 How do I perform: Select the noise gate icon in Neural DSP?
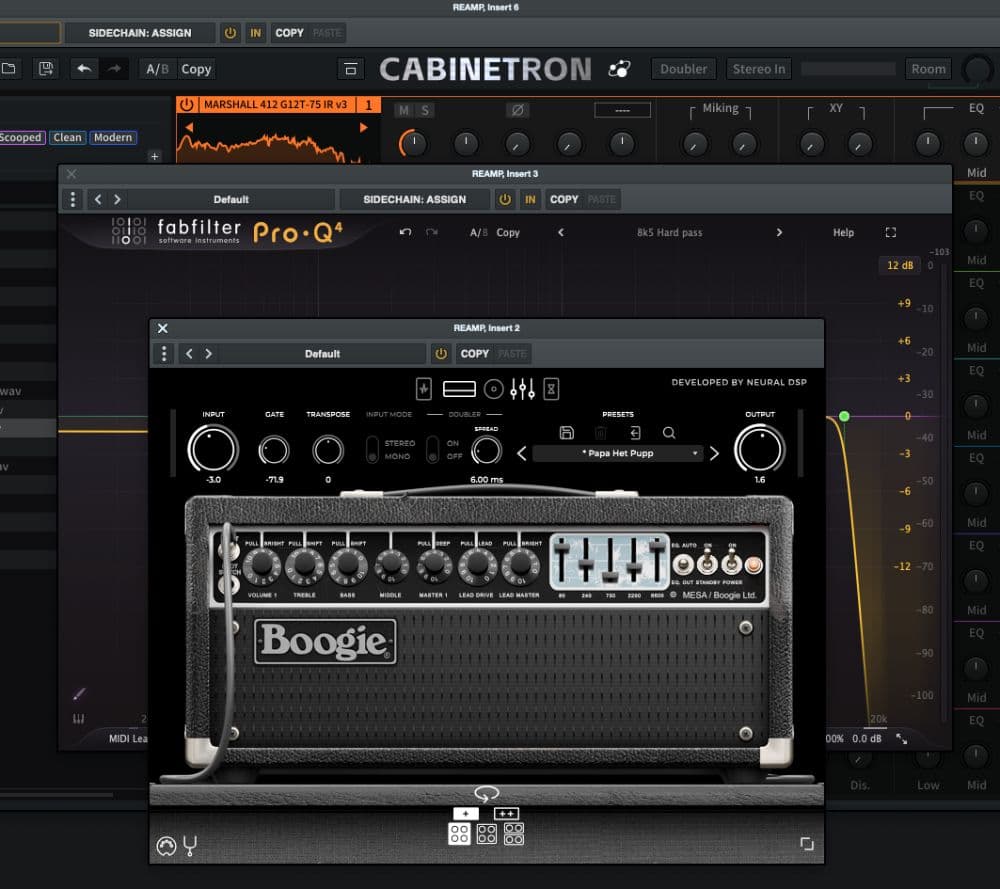(424, 388)
